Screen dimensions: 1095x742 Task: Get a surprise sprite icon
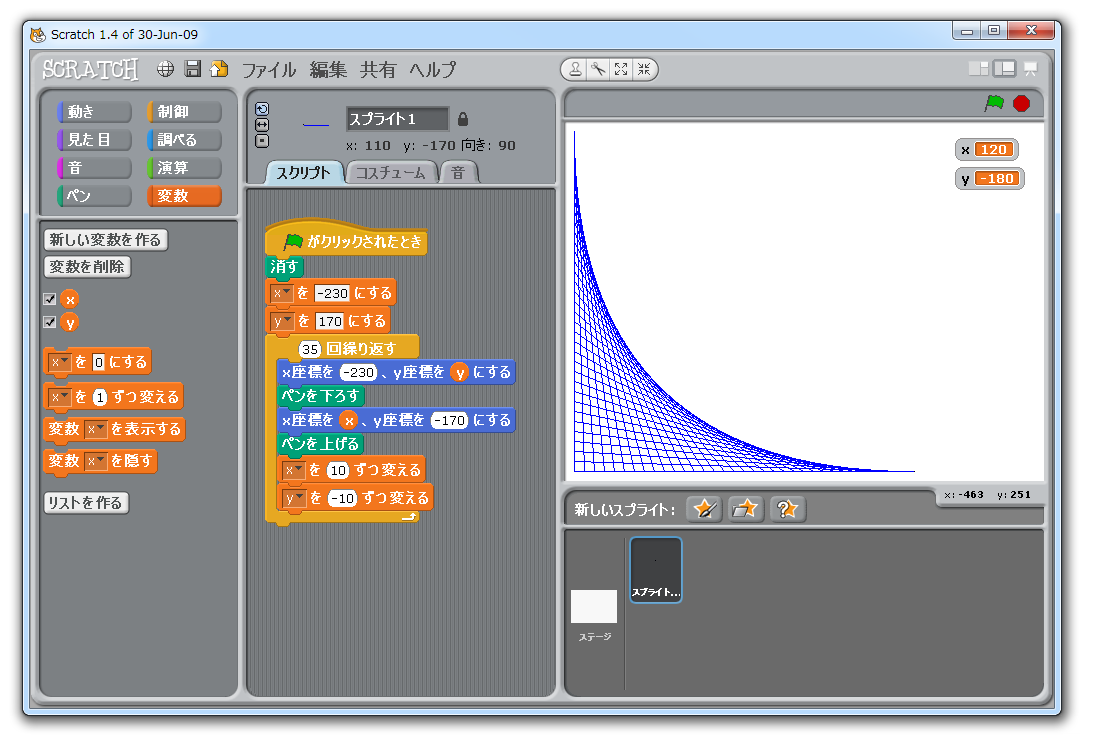788,509
